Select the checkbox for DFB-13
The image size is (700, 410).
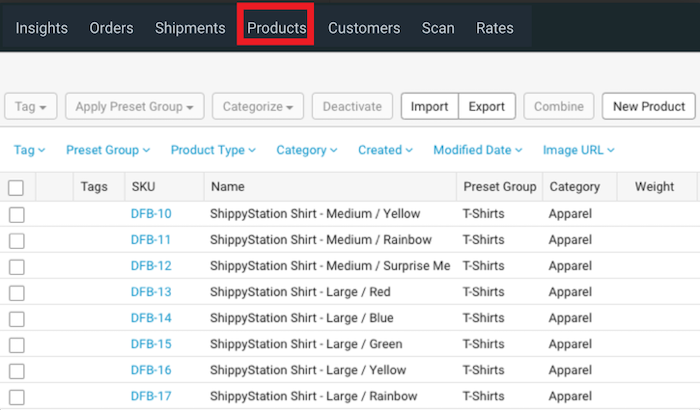pos(16,293)
